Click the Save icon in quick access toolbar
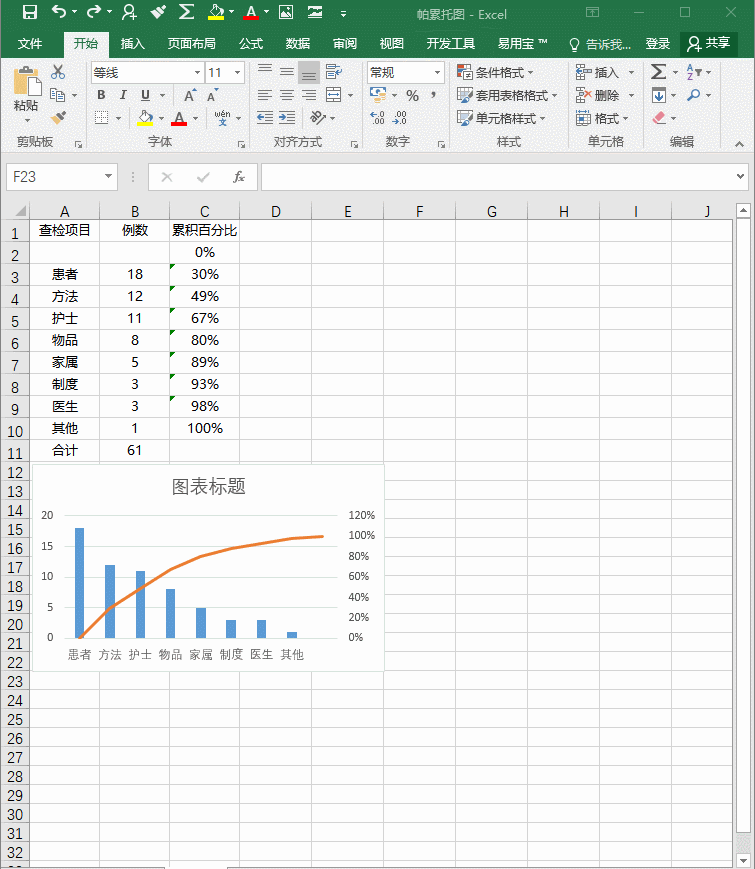The image size is (755, 869). [29, 12]
